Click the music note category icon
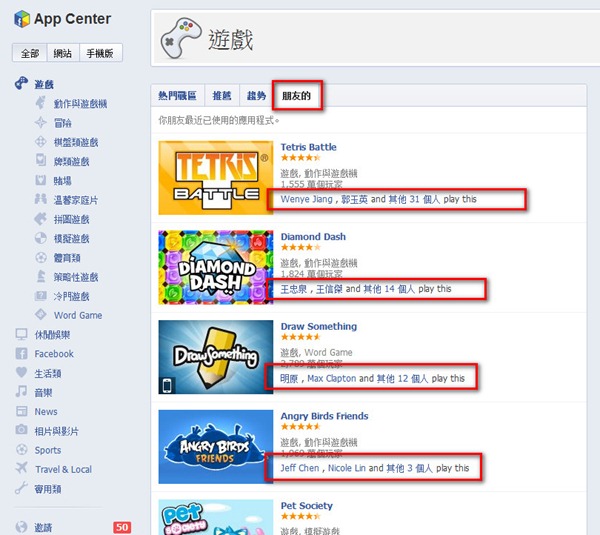The height and width of the screenshot is (535, 600). [21, 391]
